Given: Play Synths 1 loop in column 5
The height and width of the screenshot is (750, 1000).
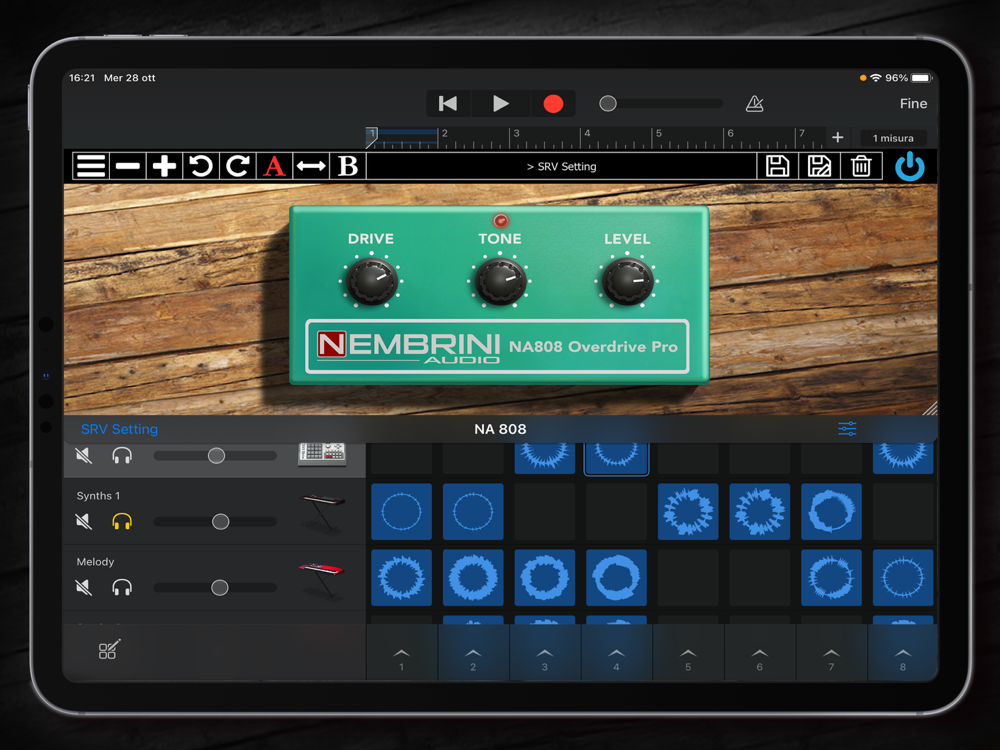Looking at the screenshot, I should tap(688, 511).
